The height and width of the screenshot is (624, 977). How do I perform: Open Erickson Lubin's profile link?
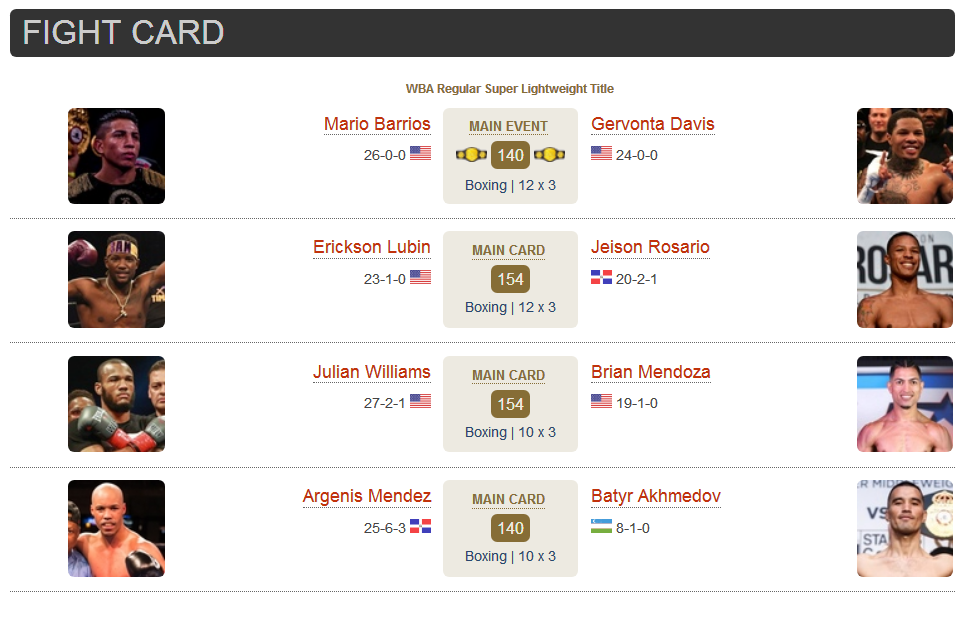[x=371, y=247]
